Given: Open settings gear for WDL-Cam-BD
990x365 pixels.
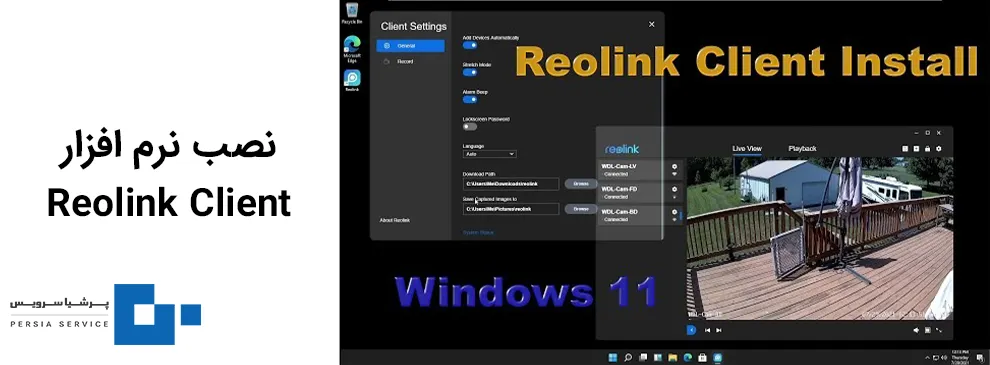Looking at the screenshot, I should (674, 212).
